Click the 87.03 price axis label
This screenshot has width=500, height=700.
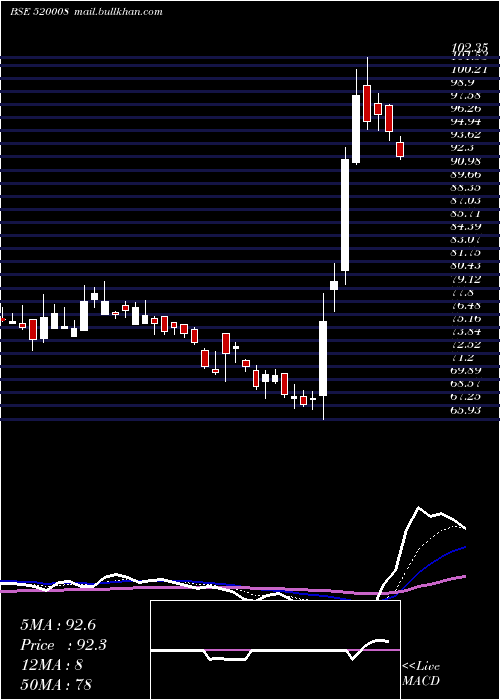[468, 200]
